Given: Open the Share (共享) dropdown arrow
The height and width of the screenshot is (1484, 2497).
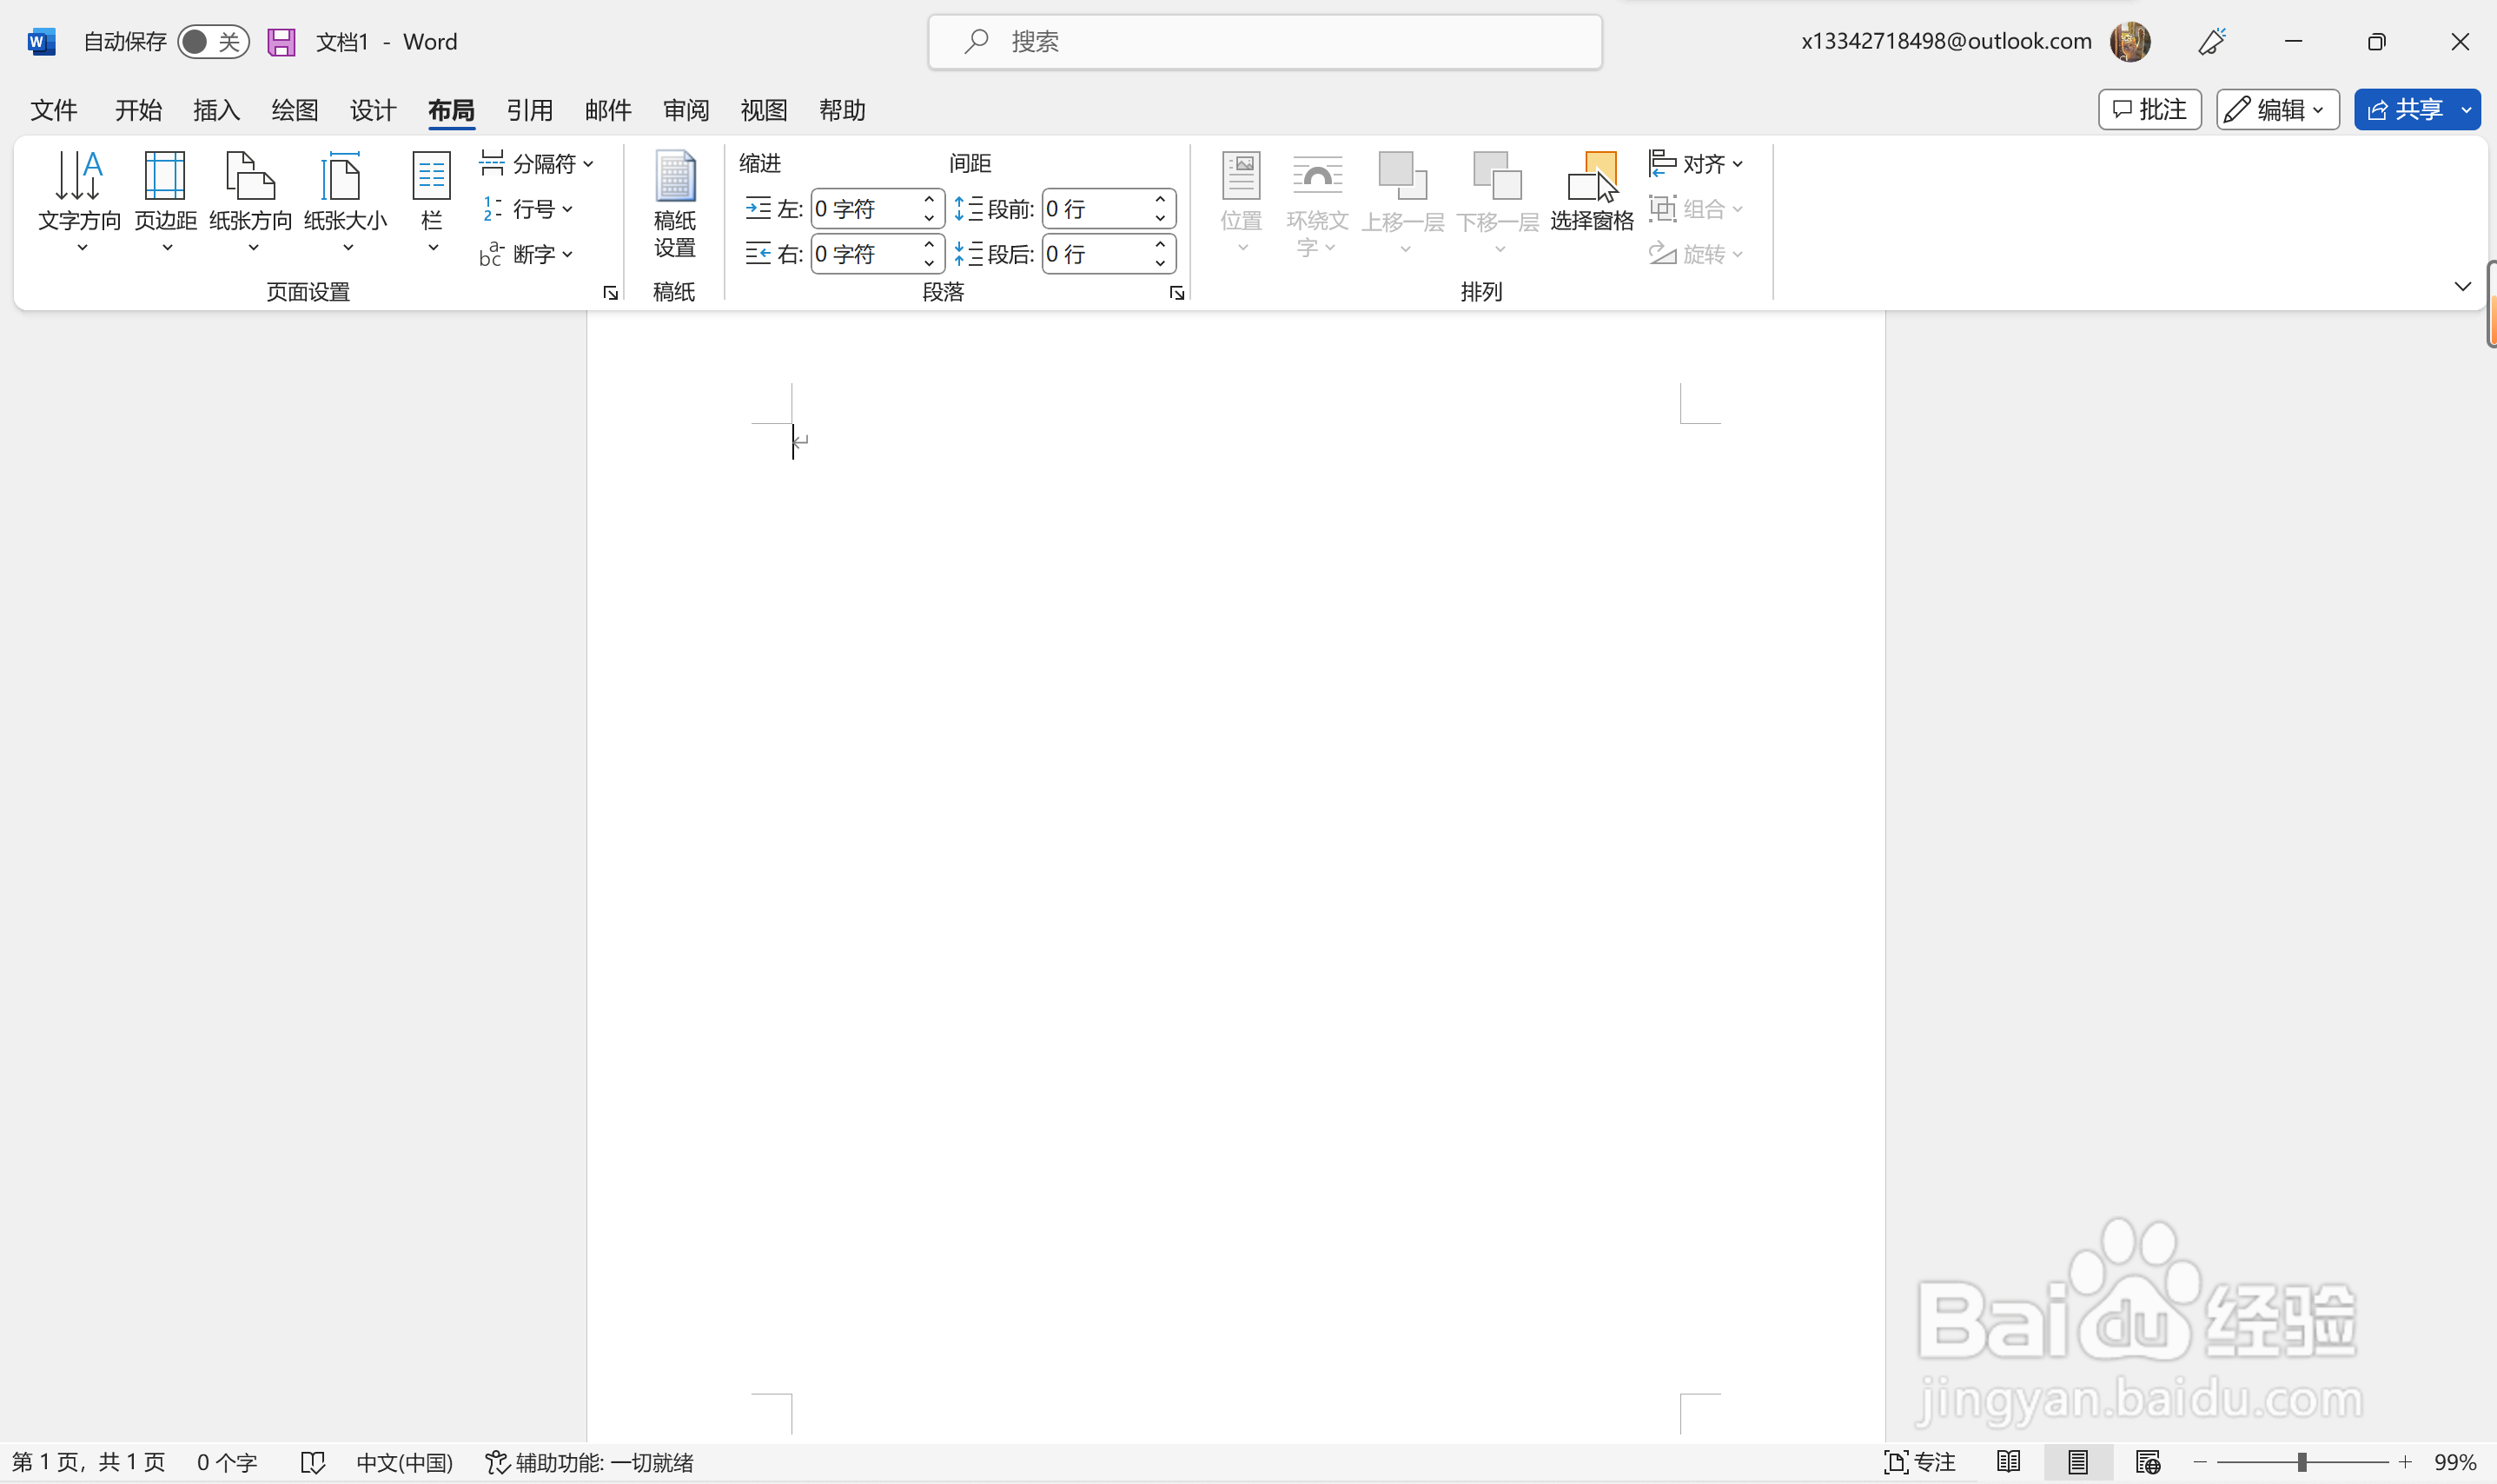Looking at the screenshot, I should coord(2466,109).
